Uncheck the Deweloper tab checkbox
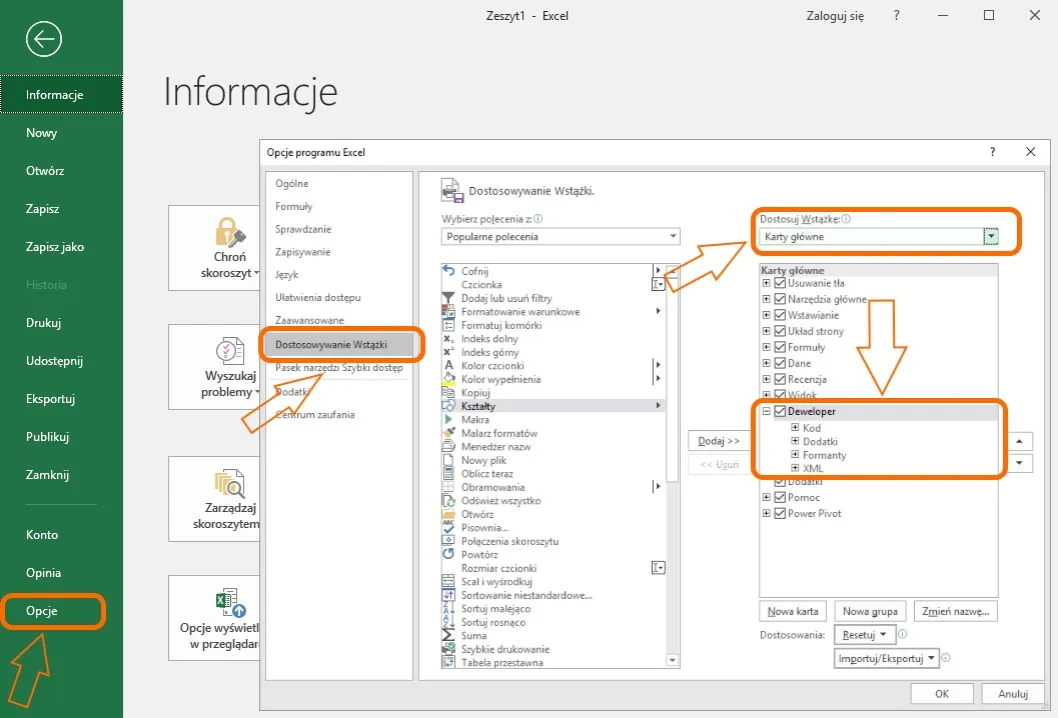The height and width of the screenshot is (718, 1058). pyautogui.click(x=780, y=412)
